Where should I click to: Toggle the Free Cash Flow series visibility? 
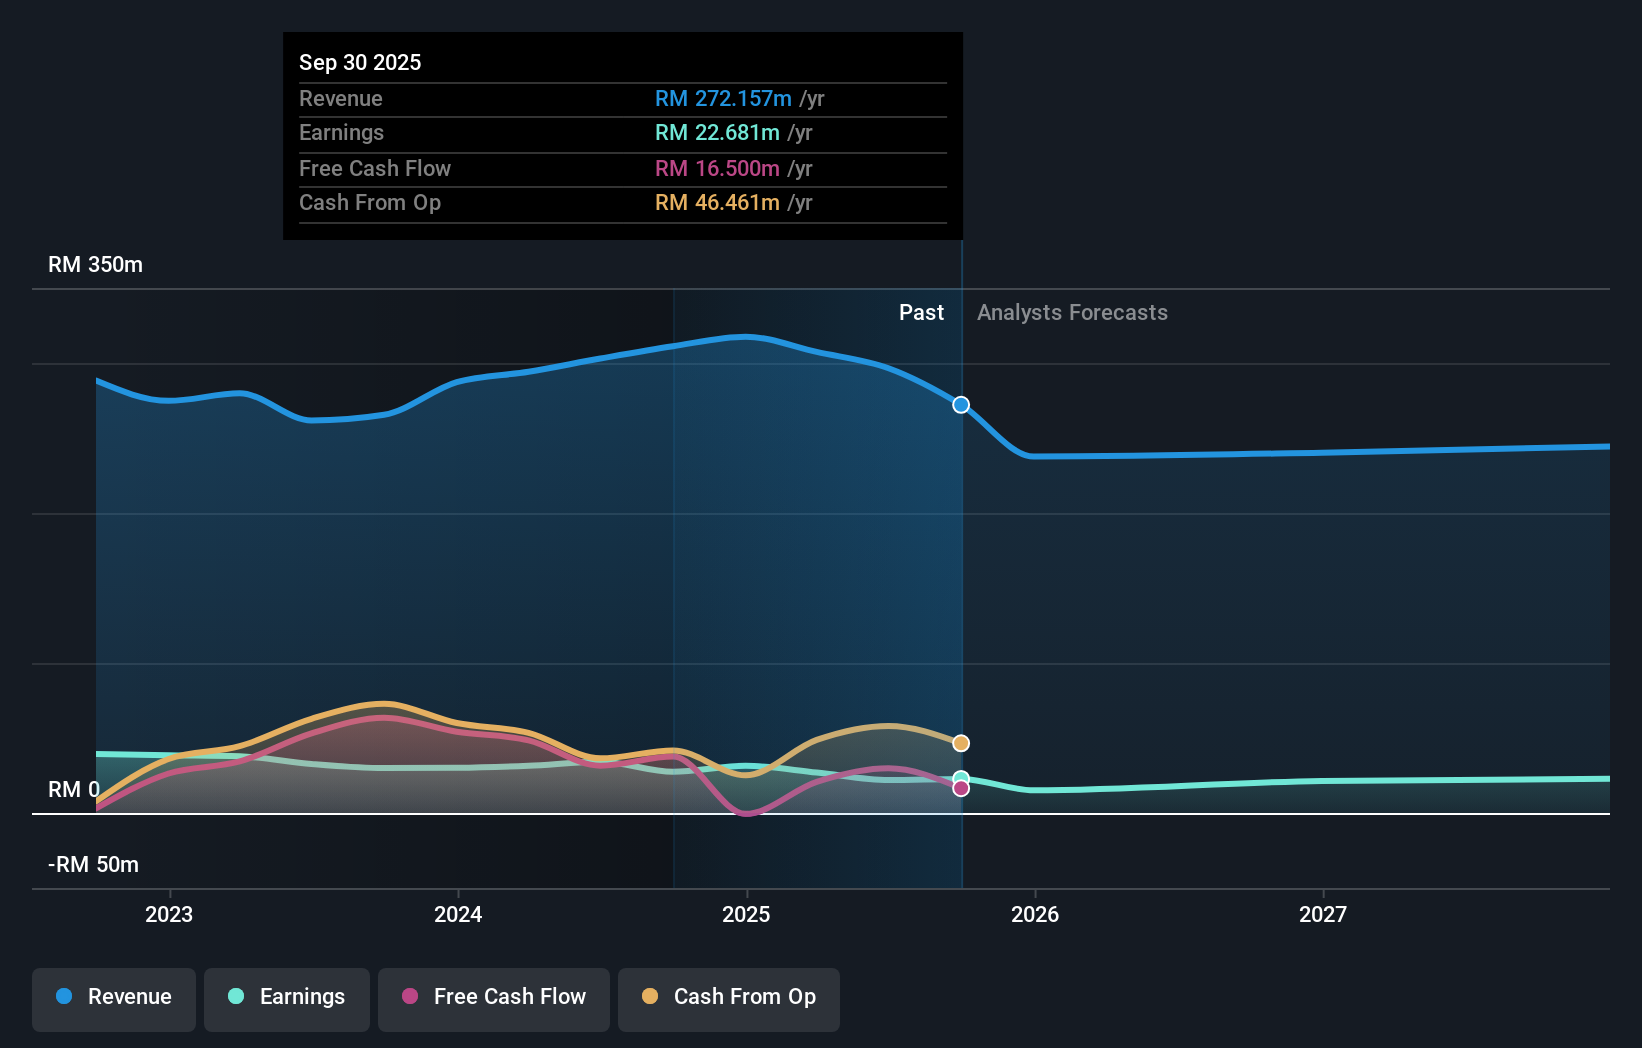tap(493, 998)
